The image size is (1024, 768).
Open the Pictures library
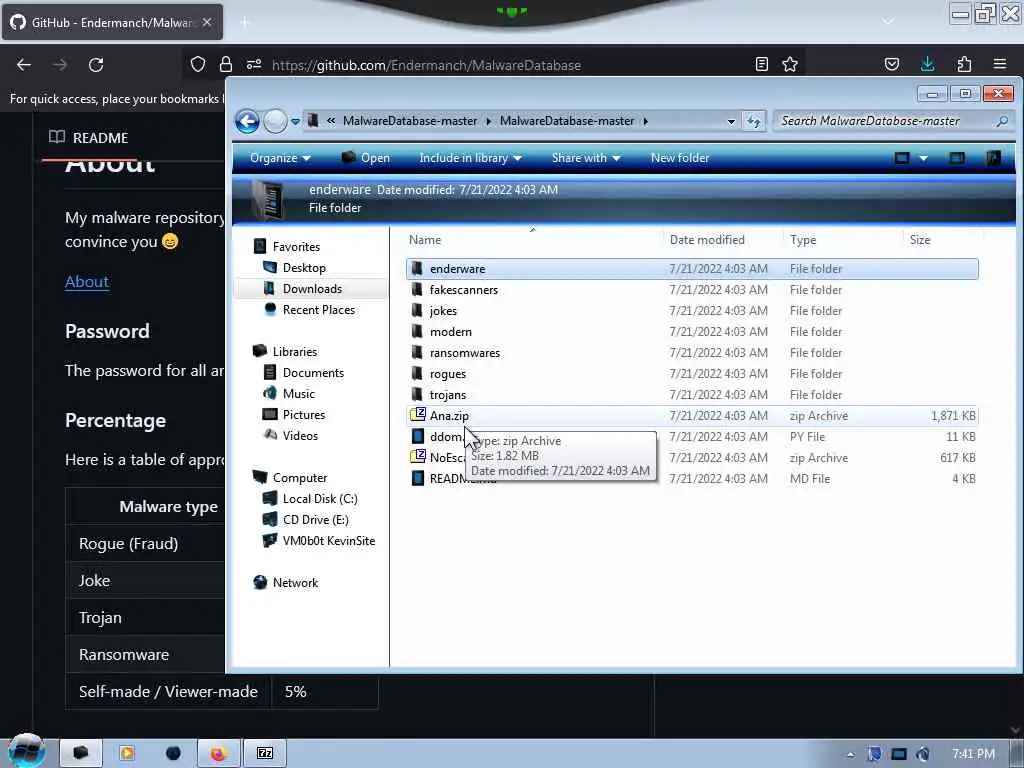coord(304,415)
